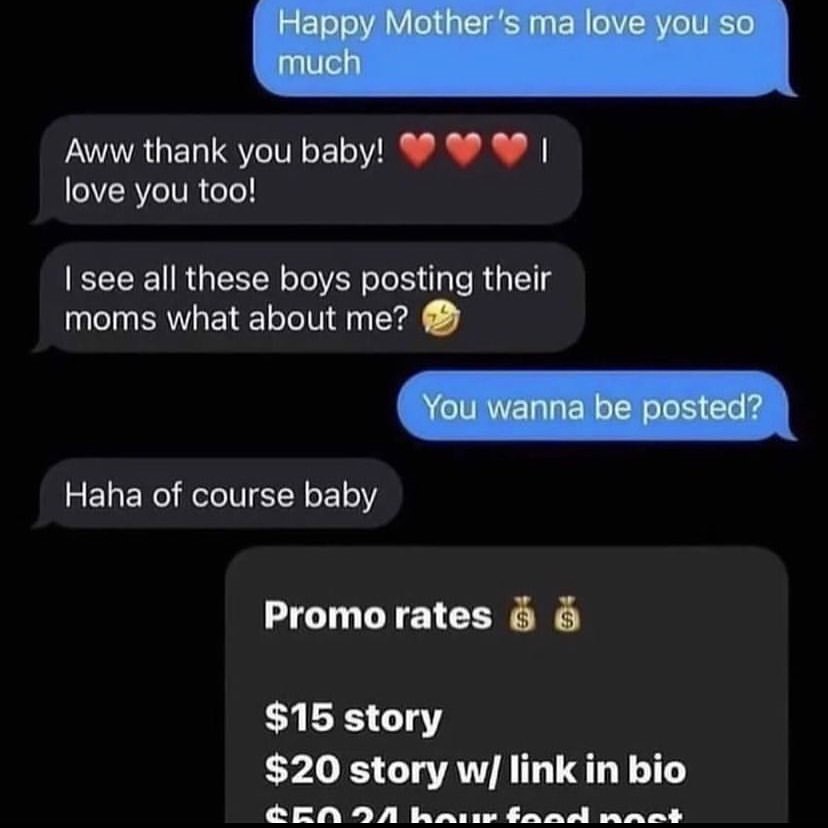Click the first money bag emoji
The height and width of the screenshot is (828, 828).
click(521, 614)
